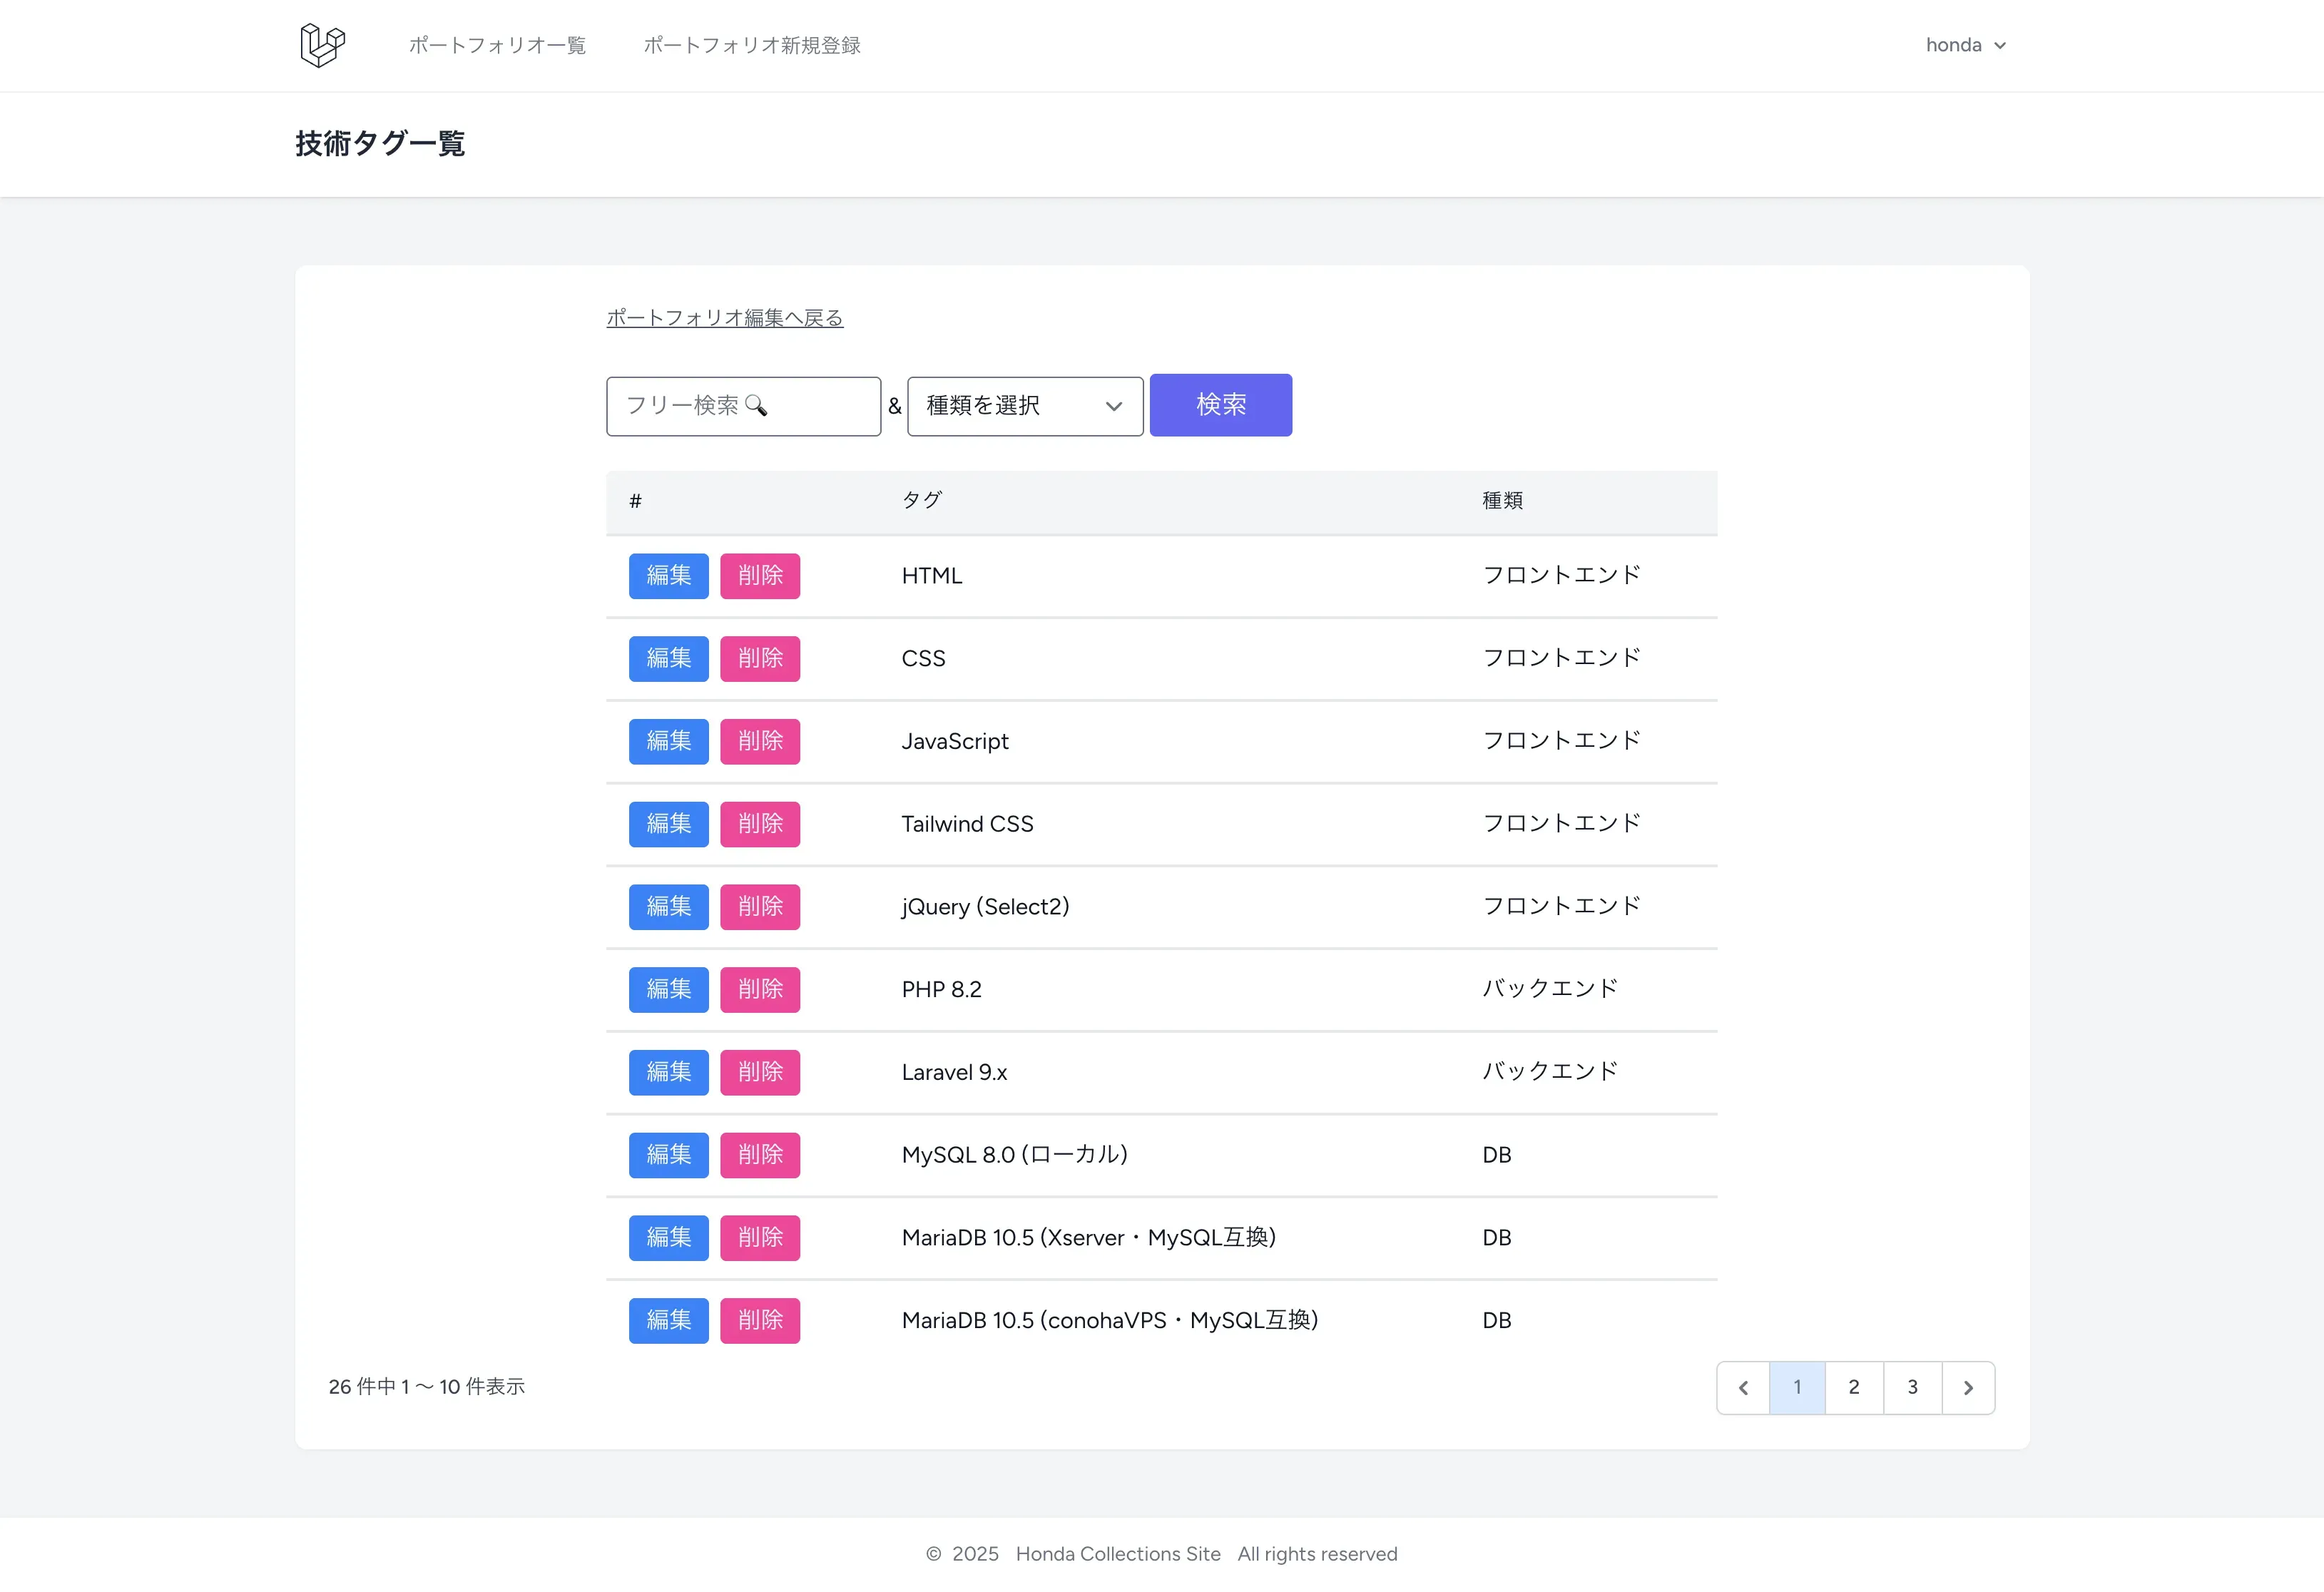Open ポートフォリオ一覧 navigation item
The height and width of the screenshot is (1592, 2324).
tap(497, 45)
